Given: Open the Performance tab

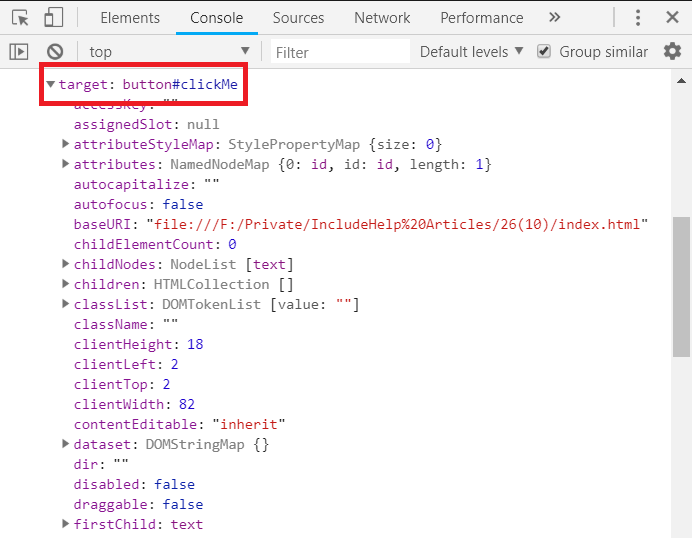Looking at the screenshot, I should [482, 18].
